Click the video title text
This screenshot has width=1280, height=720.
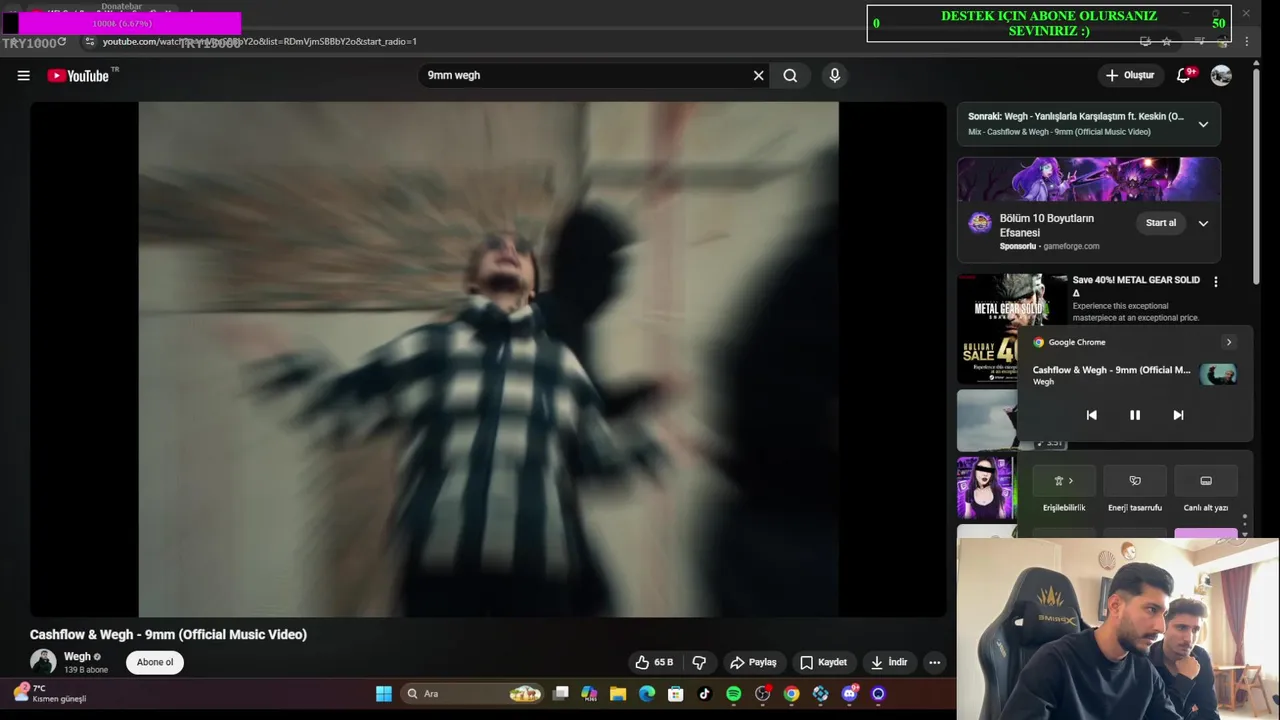(x=168, y=634)
